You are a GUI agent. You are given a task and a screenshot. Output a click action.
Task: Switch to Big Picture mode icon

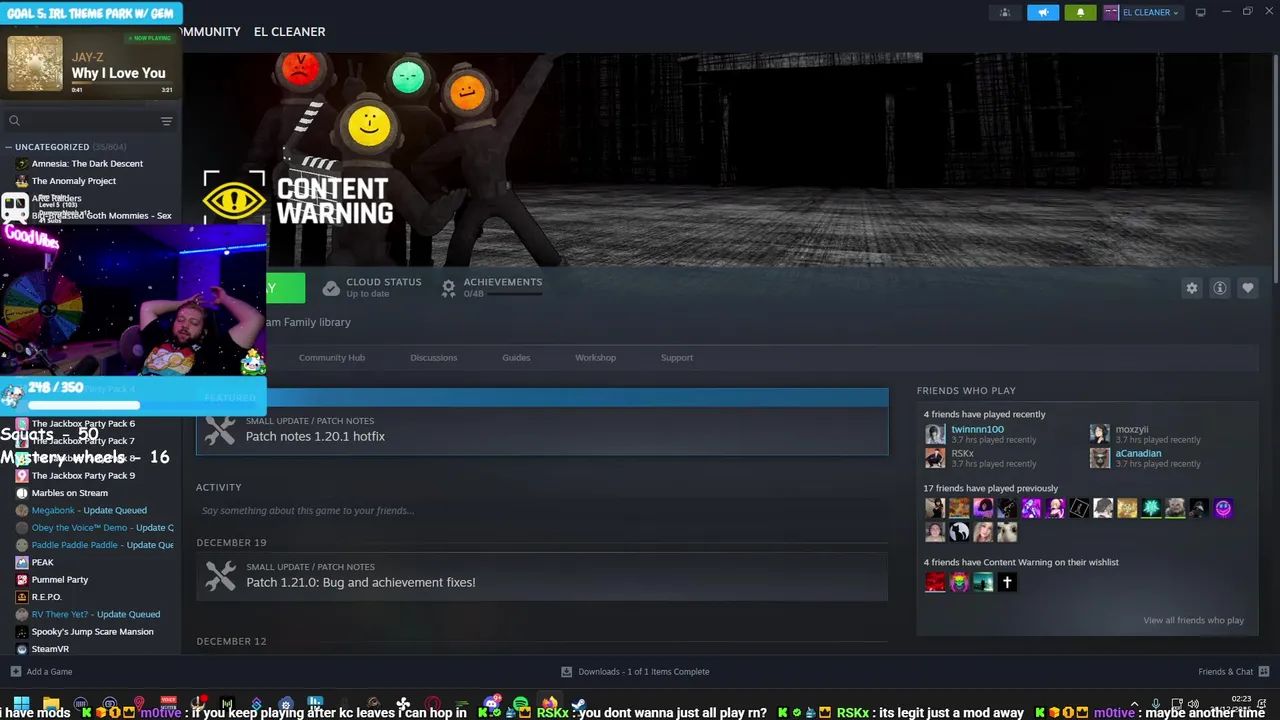pyautogui.click(x=1200, y=12)
